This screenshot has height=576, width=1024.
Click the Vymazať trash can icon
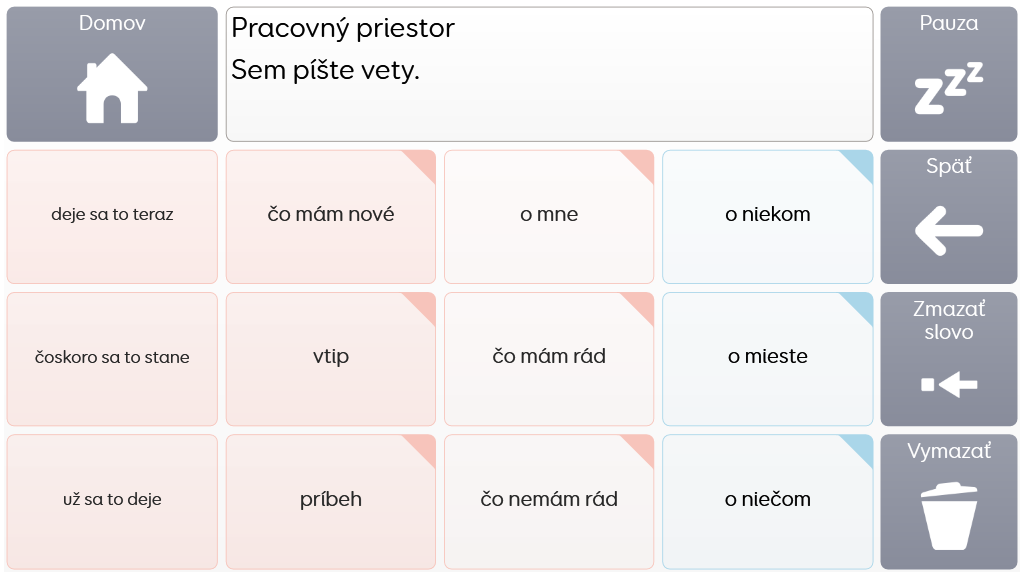point(948,516)
